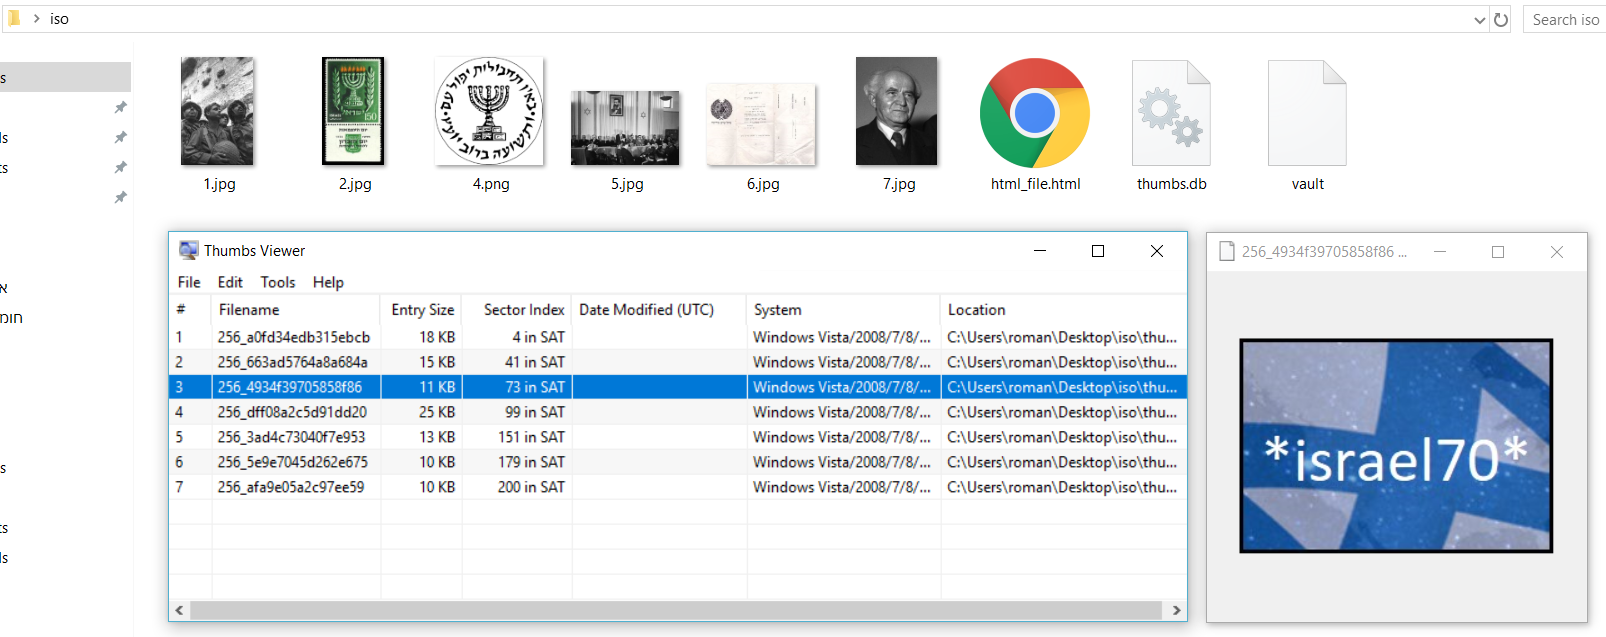Viewport: 1606px width, 637px height.
Task: Click the 151 in SAT sector cell
Action: click(532, 437)
